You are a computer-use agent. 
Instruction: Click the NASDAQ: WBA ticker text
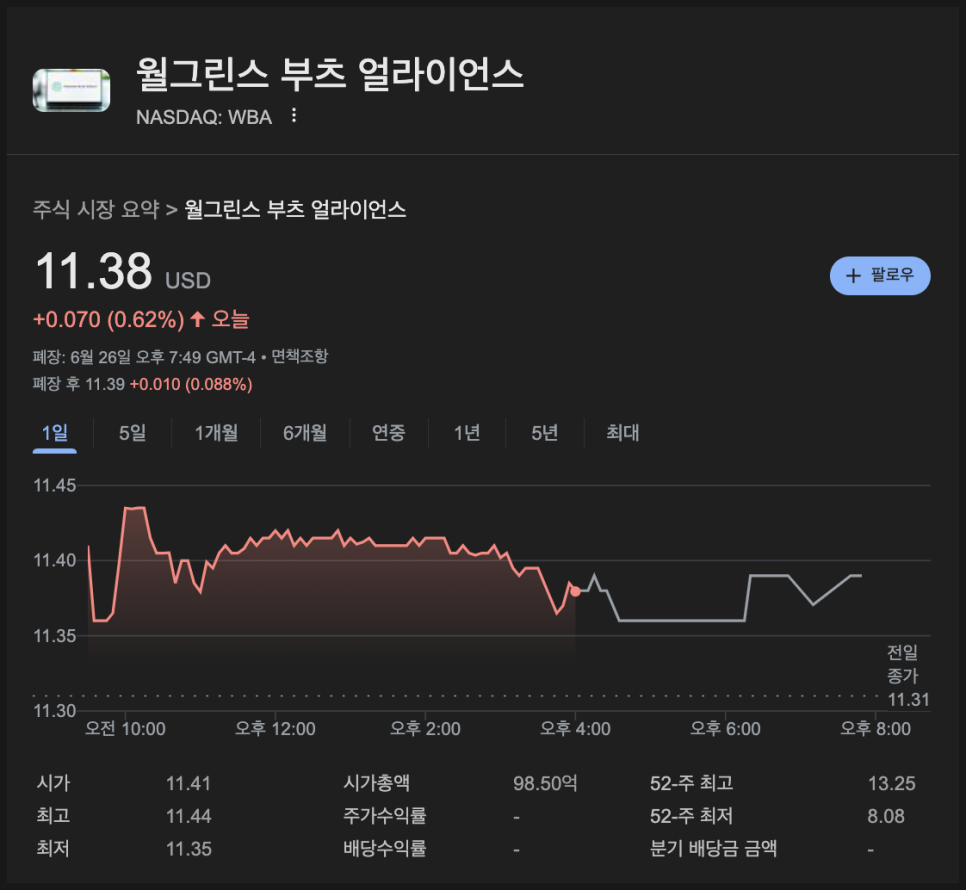(x=204, y=117)
